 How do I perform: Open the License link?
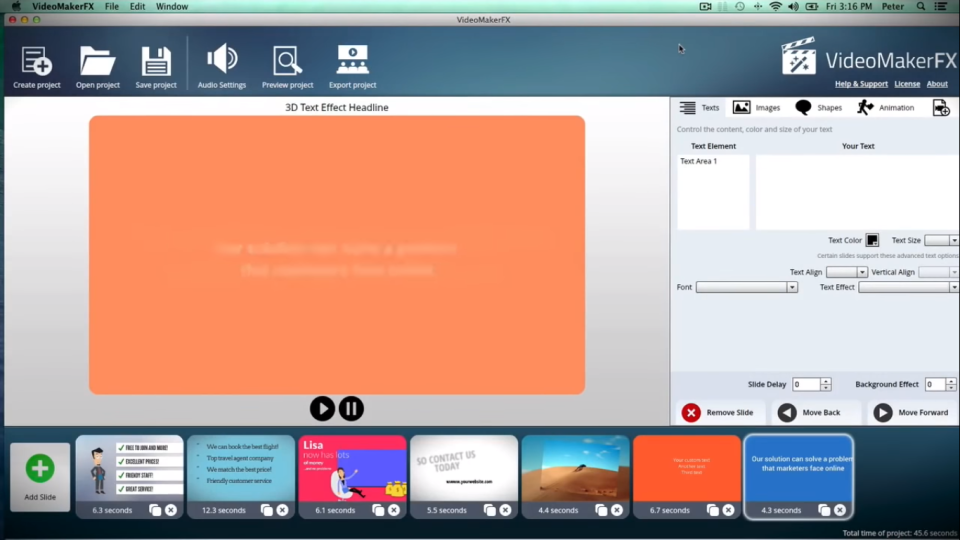(907, 84)
